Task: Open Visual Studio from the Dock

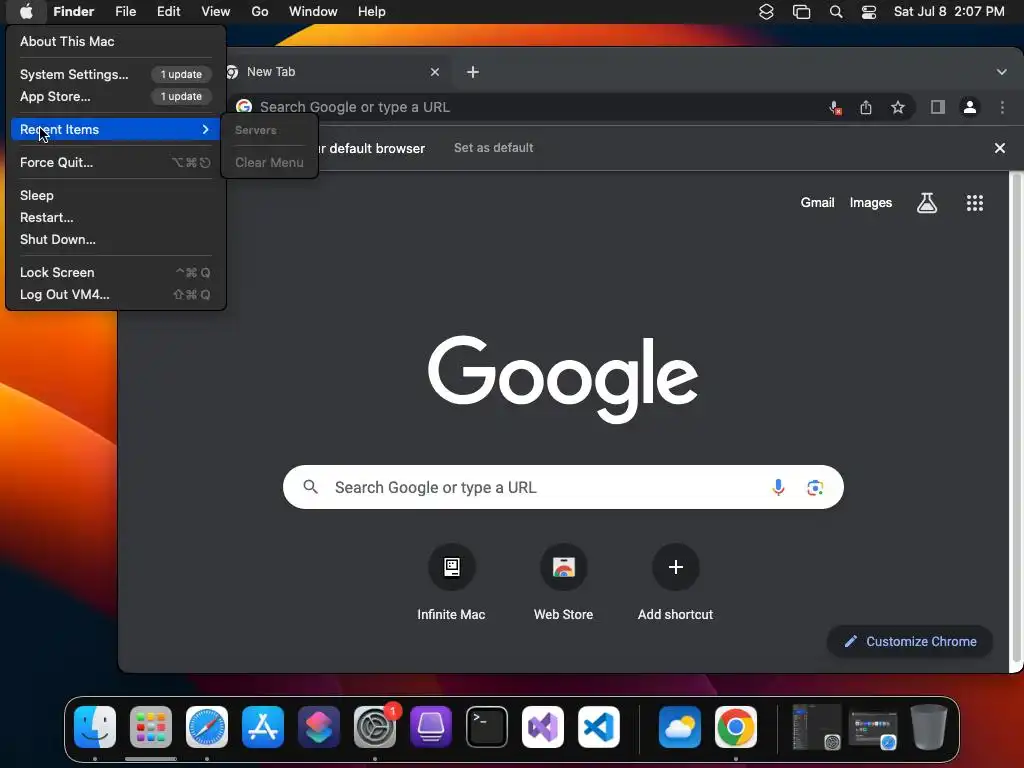Action: pyautogui.click(x=543, y=727)
